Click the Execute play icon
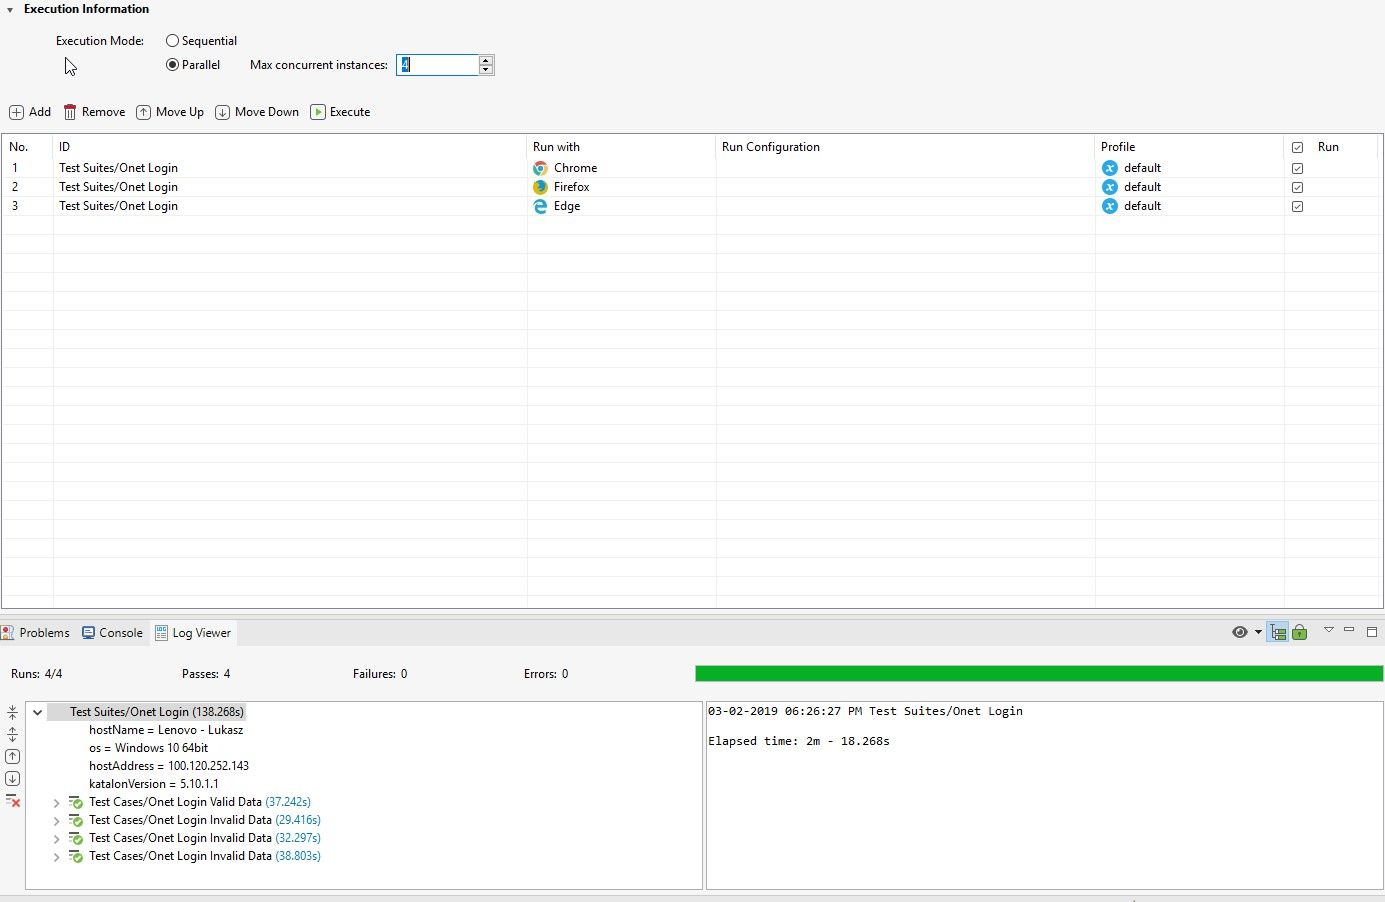The width and height of the screenshot is (1385, 902). [318, 112]
